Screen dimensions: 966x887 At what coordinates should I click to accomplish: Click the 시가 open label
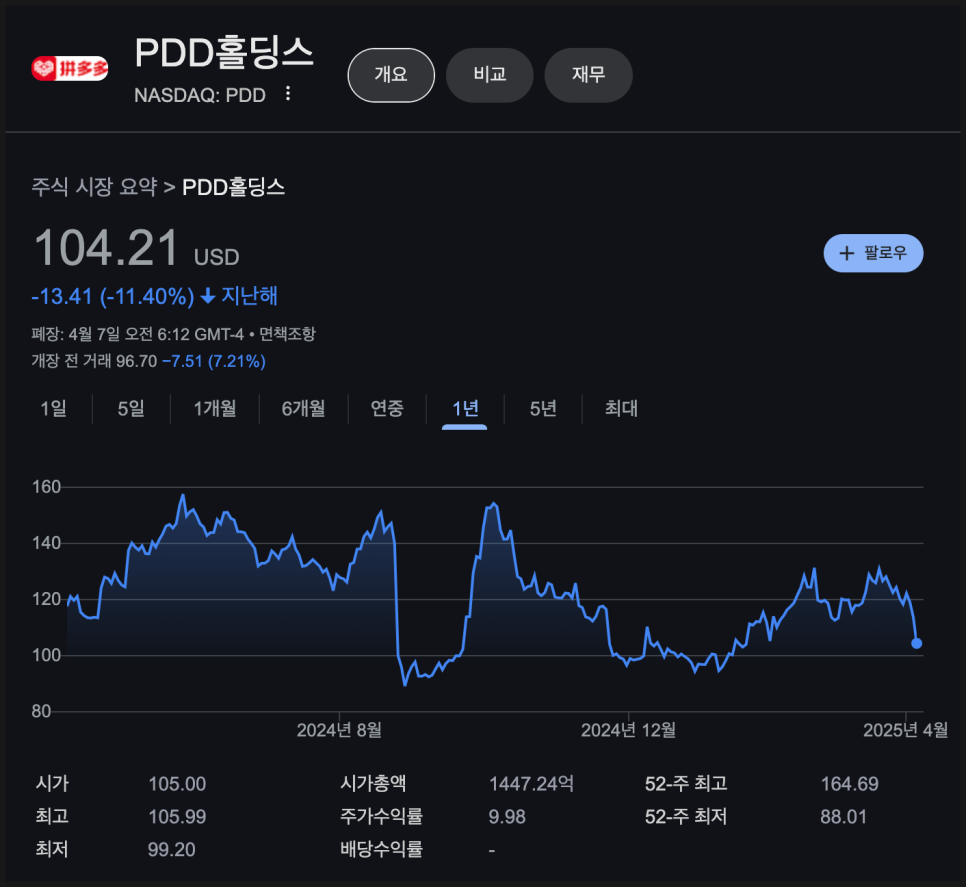click(x=52, y=784)
